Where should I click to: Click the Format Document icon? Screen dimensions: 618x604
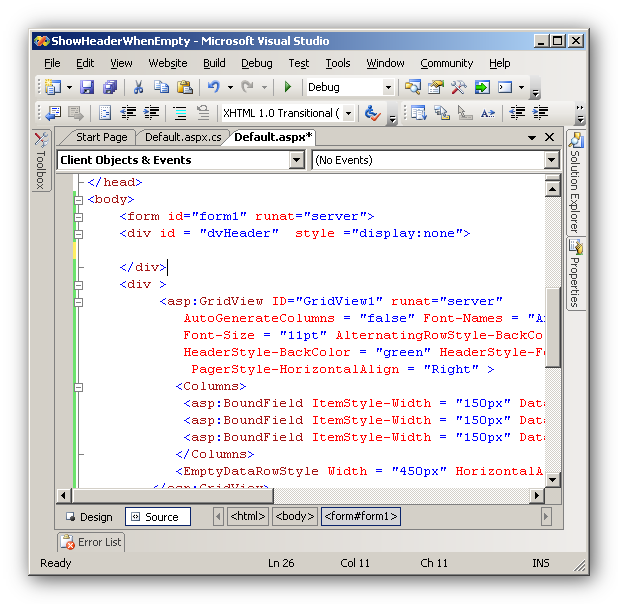coord(105,114)
